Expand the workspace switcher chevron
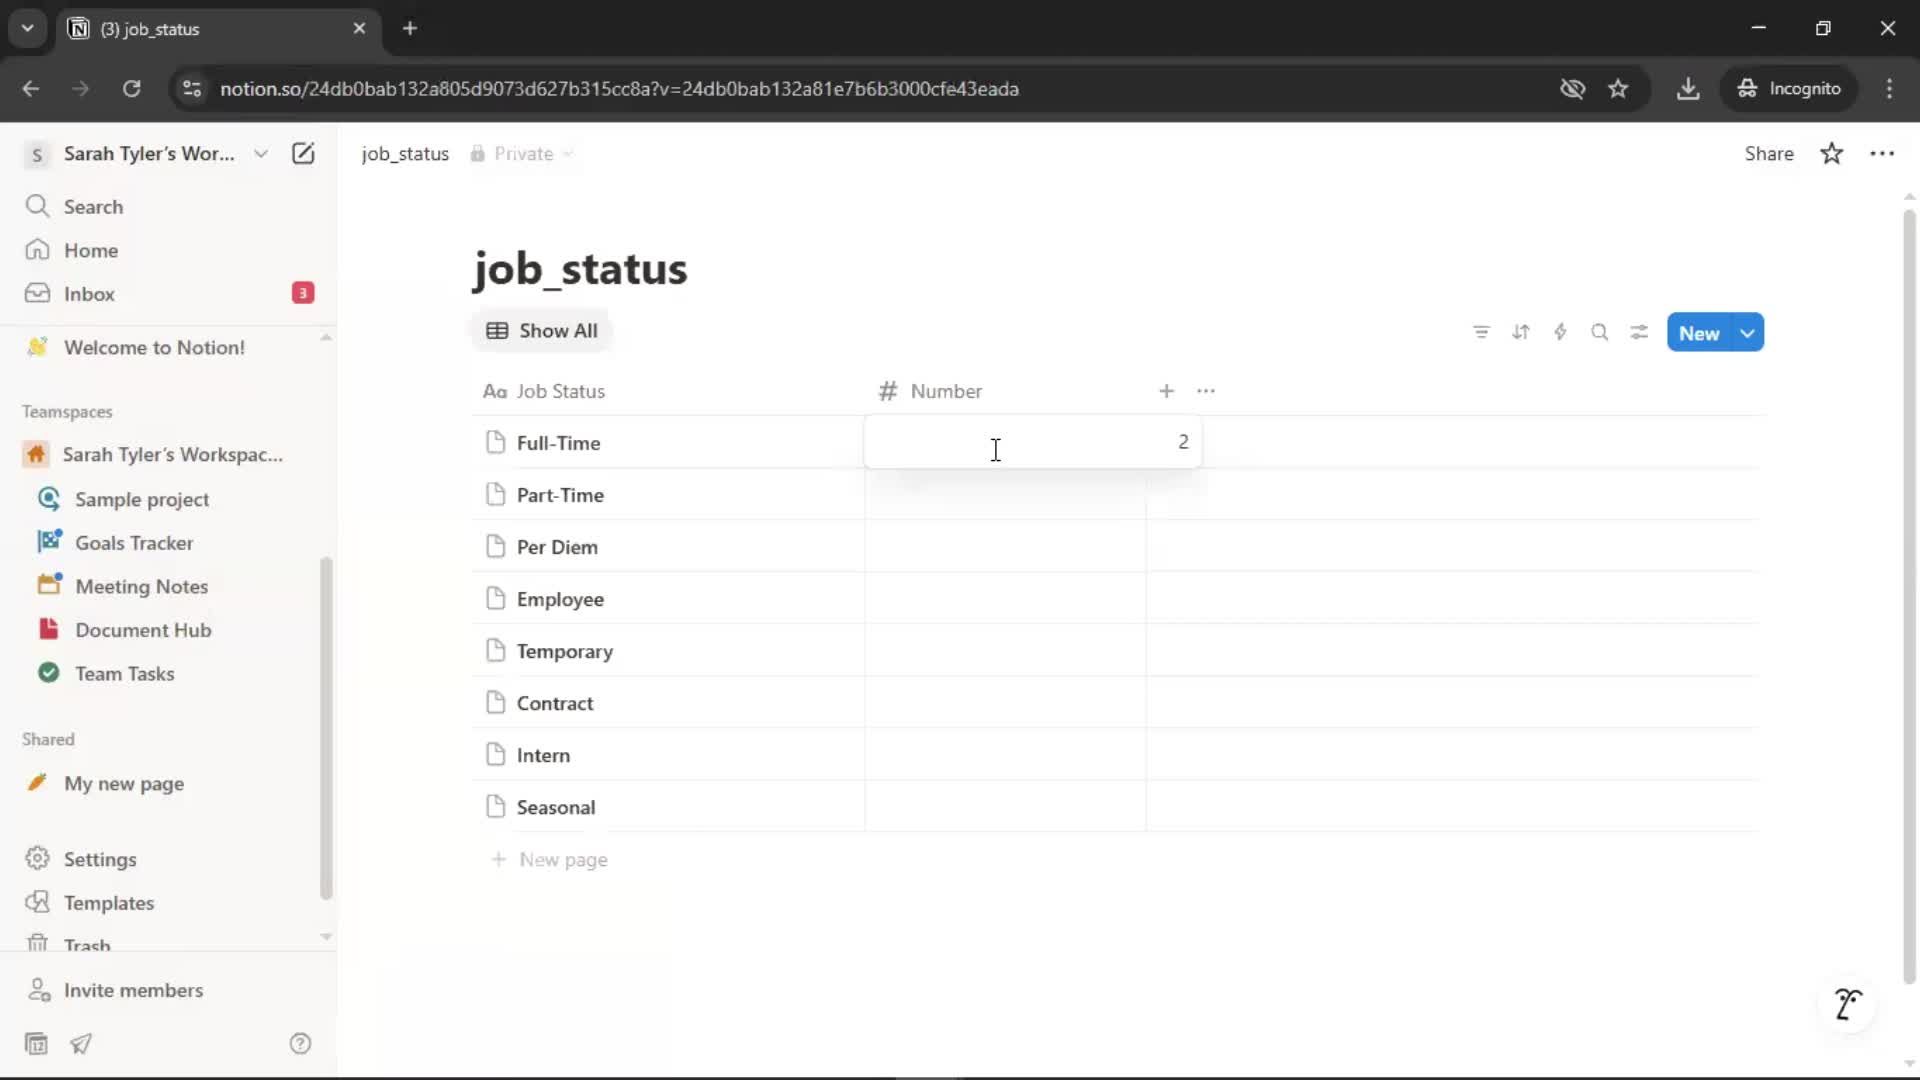Image resolution: width=1920 pixels, height=1080 pixels. (x=261, y=154)
